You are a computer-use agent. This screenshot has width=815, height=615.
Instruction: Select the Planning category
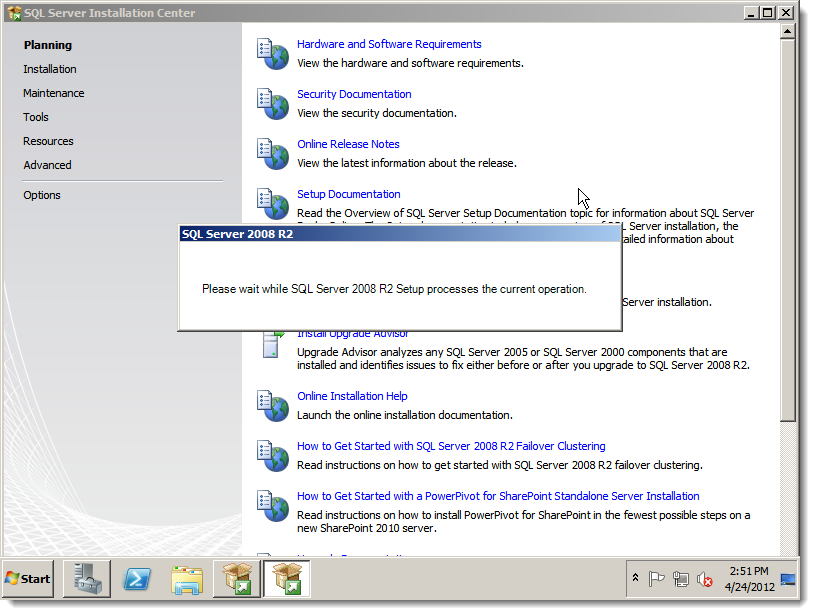tap(48, 45)
